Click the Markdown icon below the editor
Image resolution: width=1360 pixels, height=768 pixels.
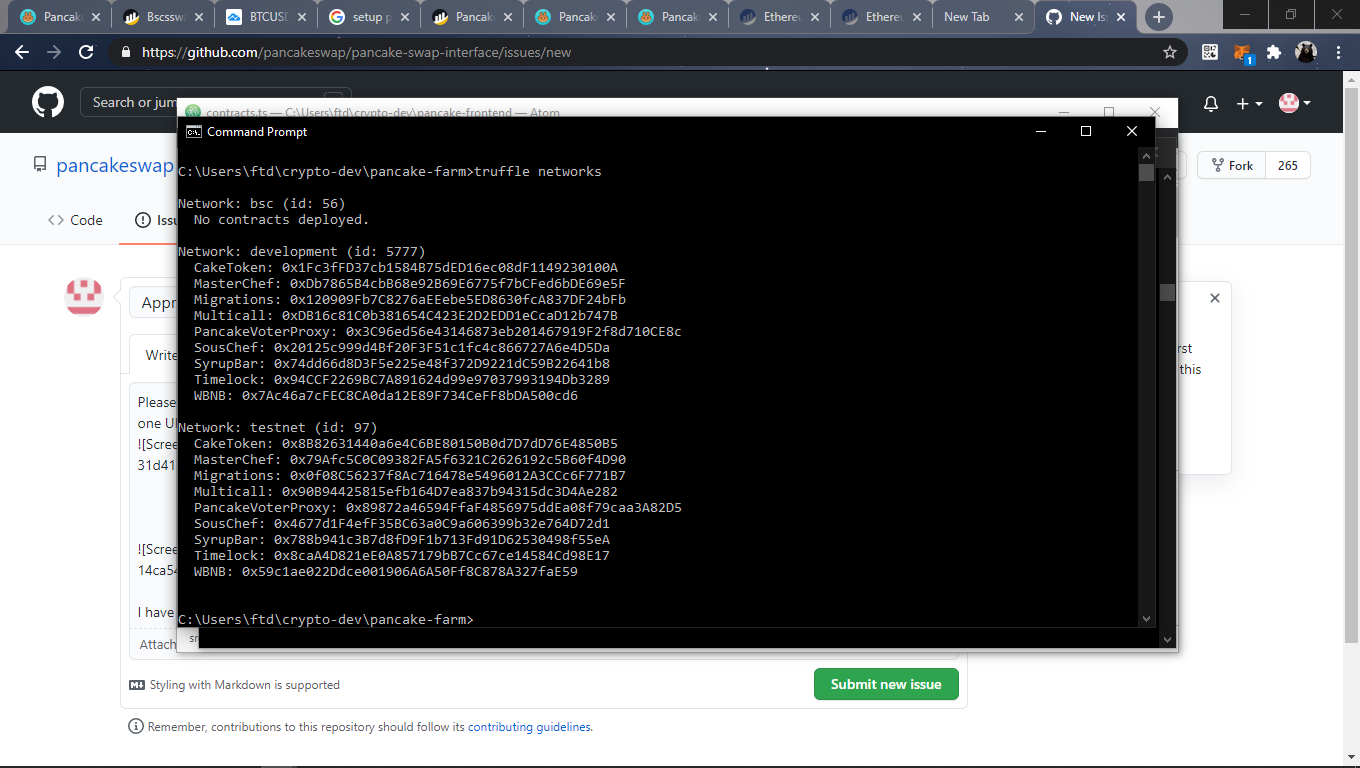point(137,685)
